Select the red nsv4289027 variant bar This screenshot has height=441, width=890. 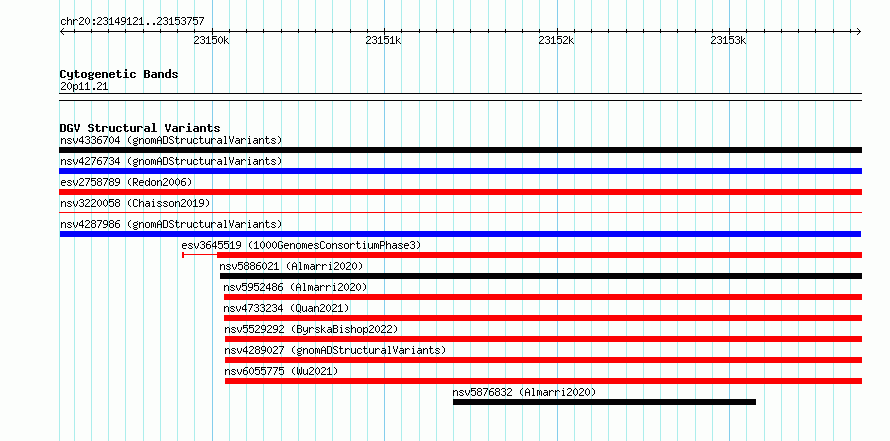543,360
